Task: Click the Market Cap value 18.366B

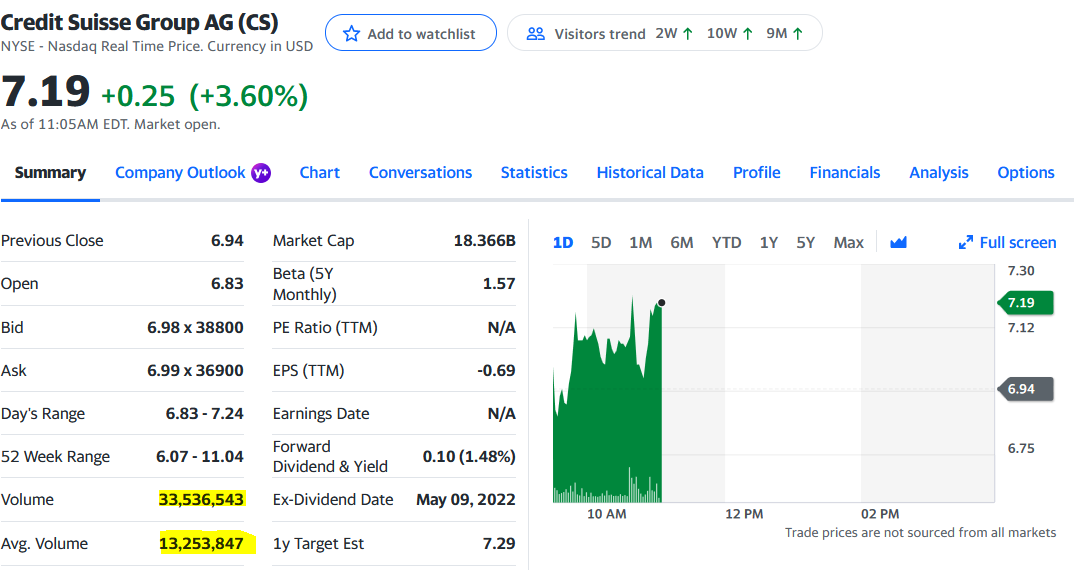Action: click(484, 240)
